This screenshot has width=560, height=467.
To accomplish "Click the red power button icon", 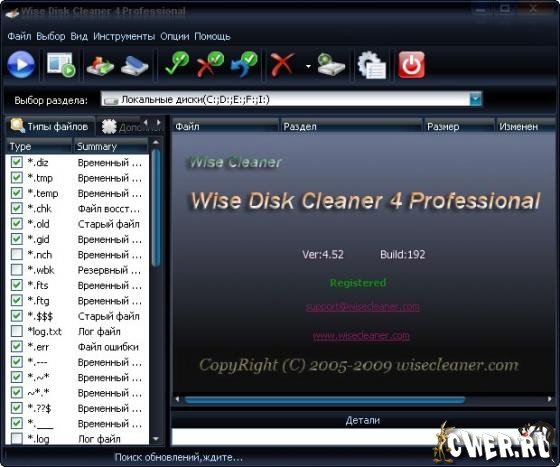I will [411, 65].
